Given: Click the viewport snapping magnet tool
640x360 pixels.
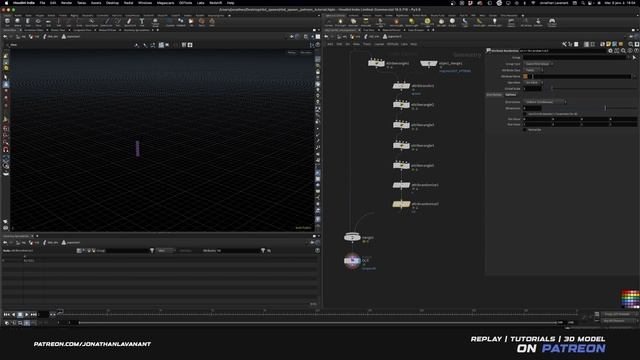Looking at the screenshot, I should [x=6, y=150].
